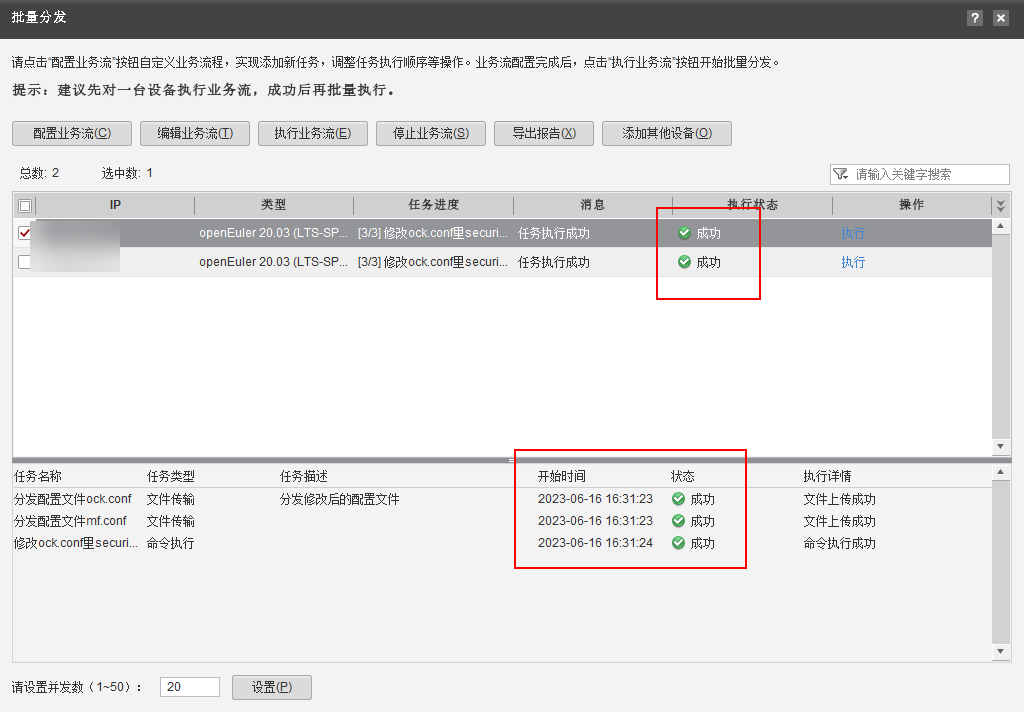Click the 分发修改后的配置文件 description

coord(340,499)
